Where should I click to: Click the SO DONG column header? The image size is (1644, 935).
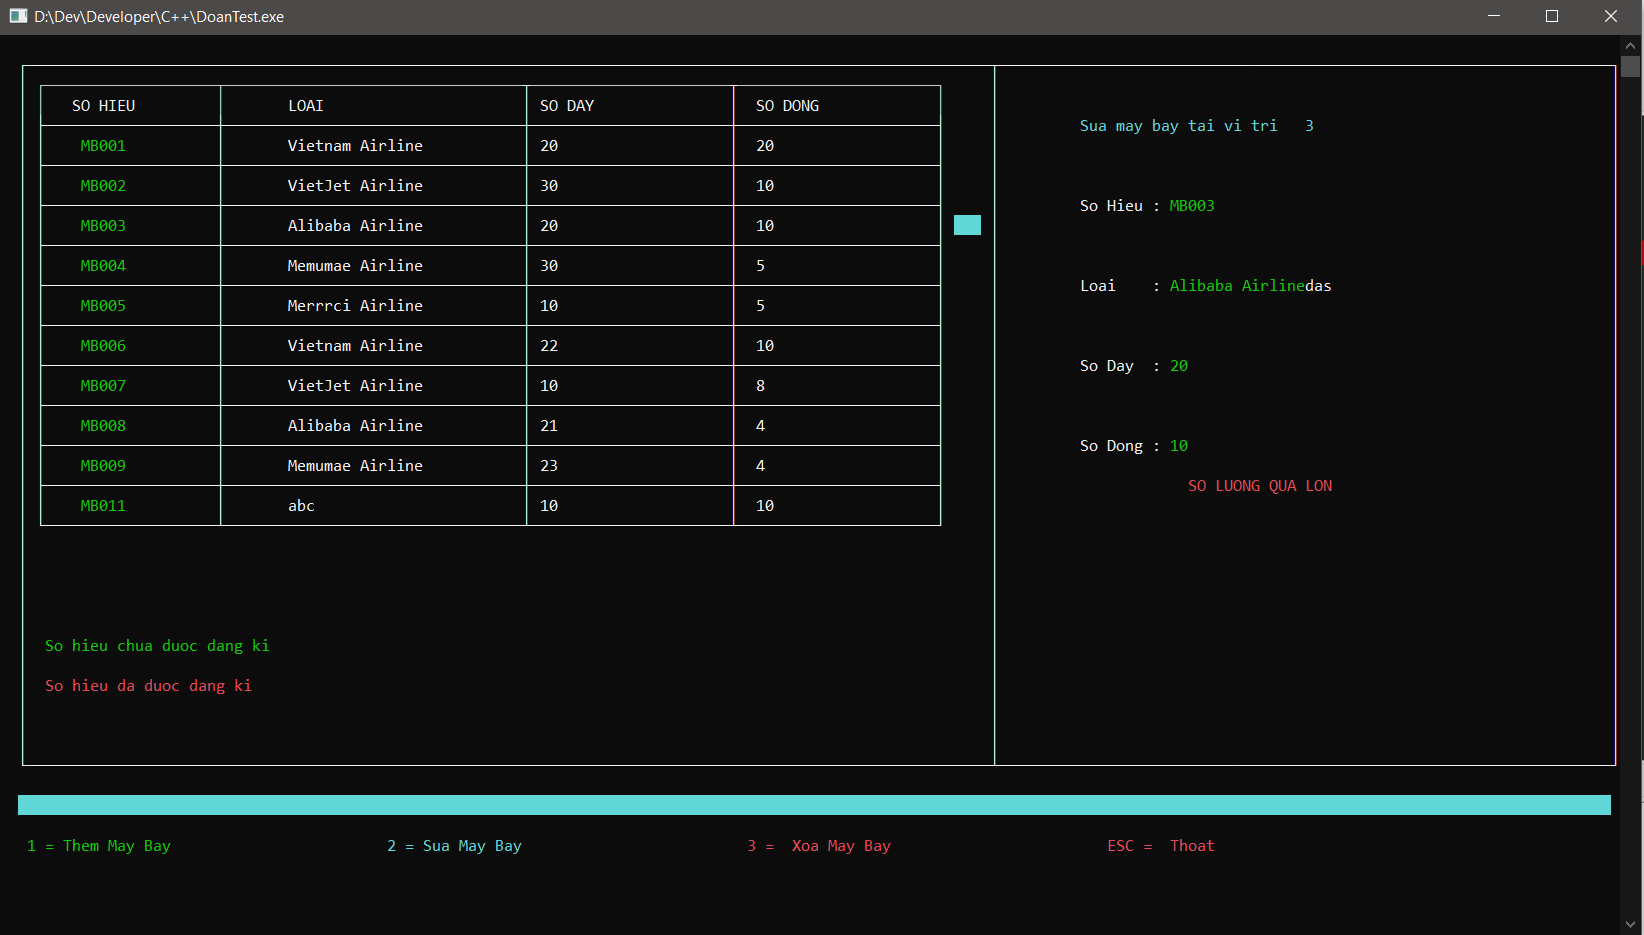coord(787,105)
